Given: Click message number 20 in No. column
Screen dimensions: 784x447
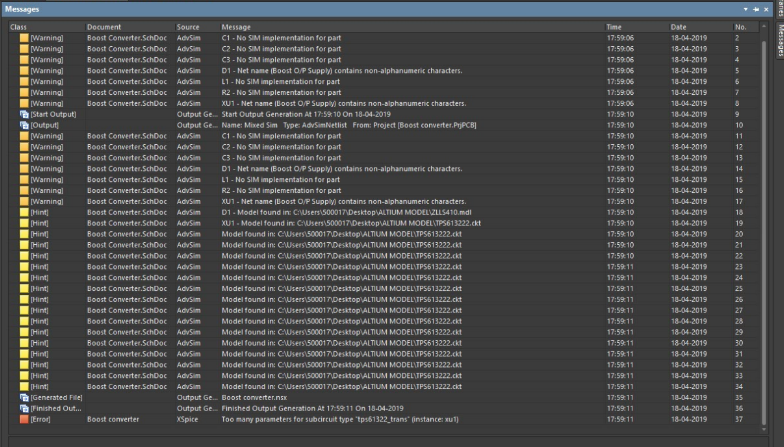Looking at the screenshot, I should (x=739, y=234).
